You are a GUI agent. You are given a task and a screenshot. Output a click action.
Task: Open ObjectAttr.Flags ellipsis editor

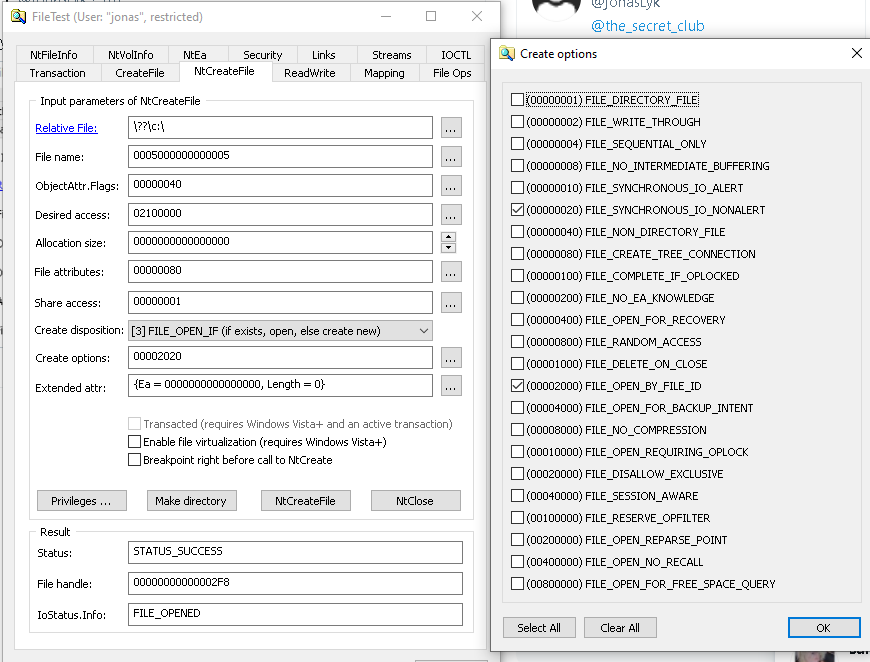(451, 185)
